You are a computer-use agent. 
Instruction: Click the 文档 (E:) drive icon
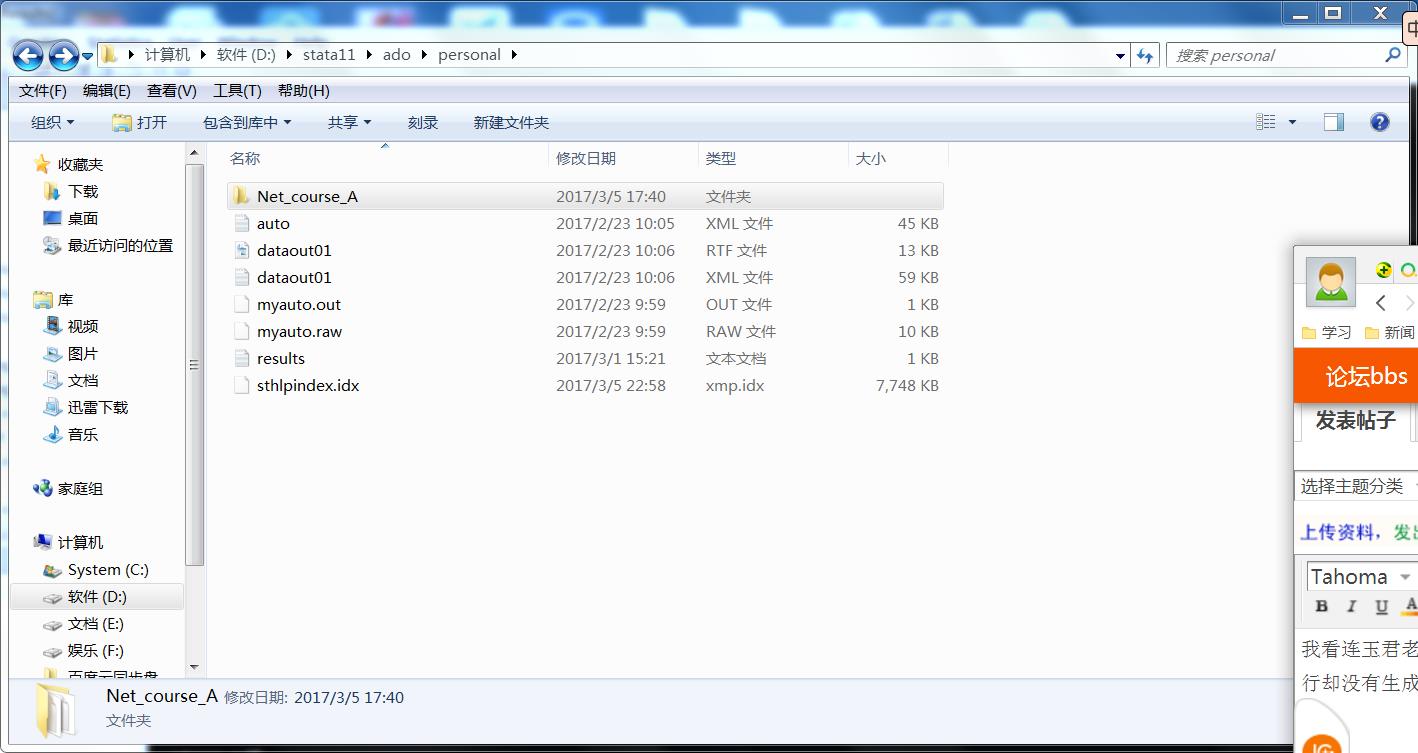52,624
